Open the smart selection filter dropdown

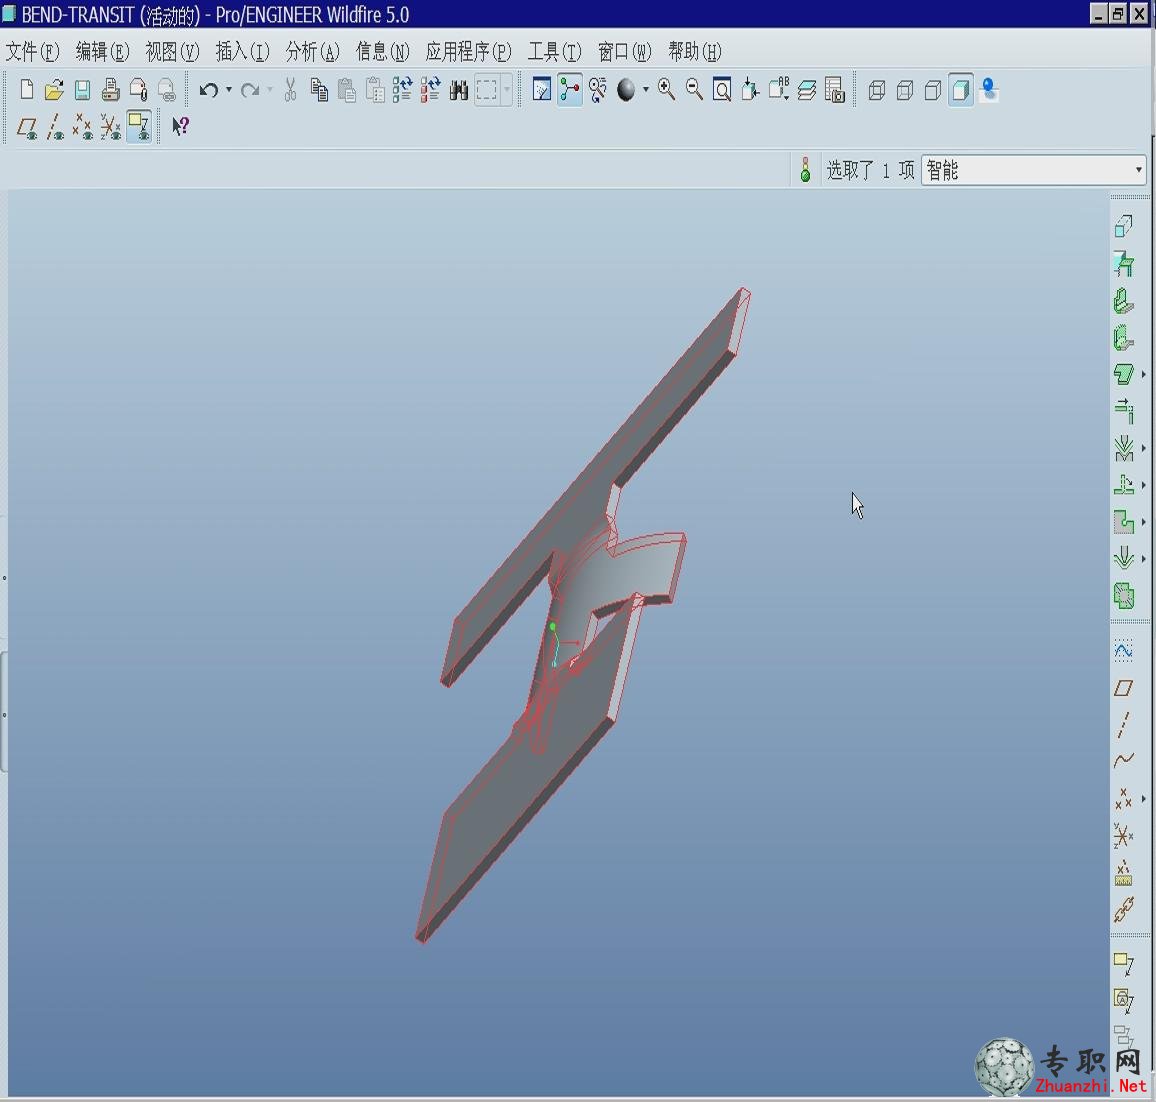(1034, 170)
